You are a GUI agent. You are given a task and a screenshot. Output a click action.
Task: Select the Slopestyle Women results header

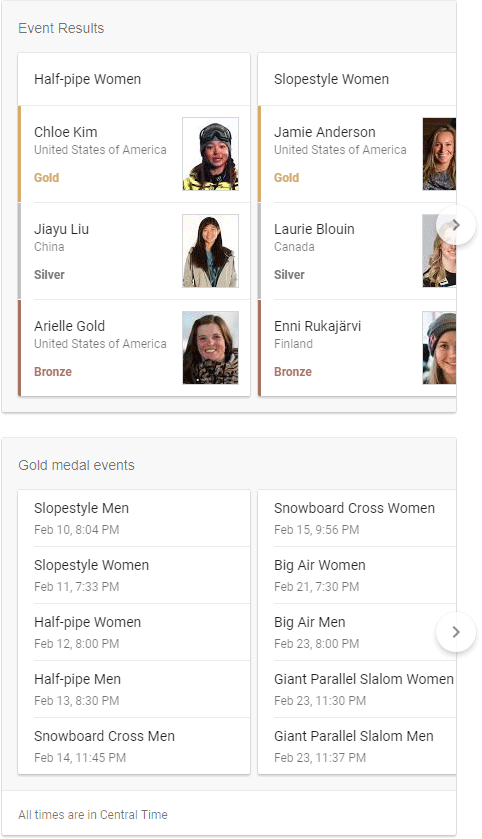coord(357,79)
